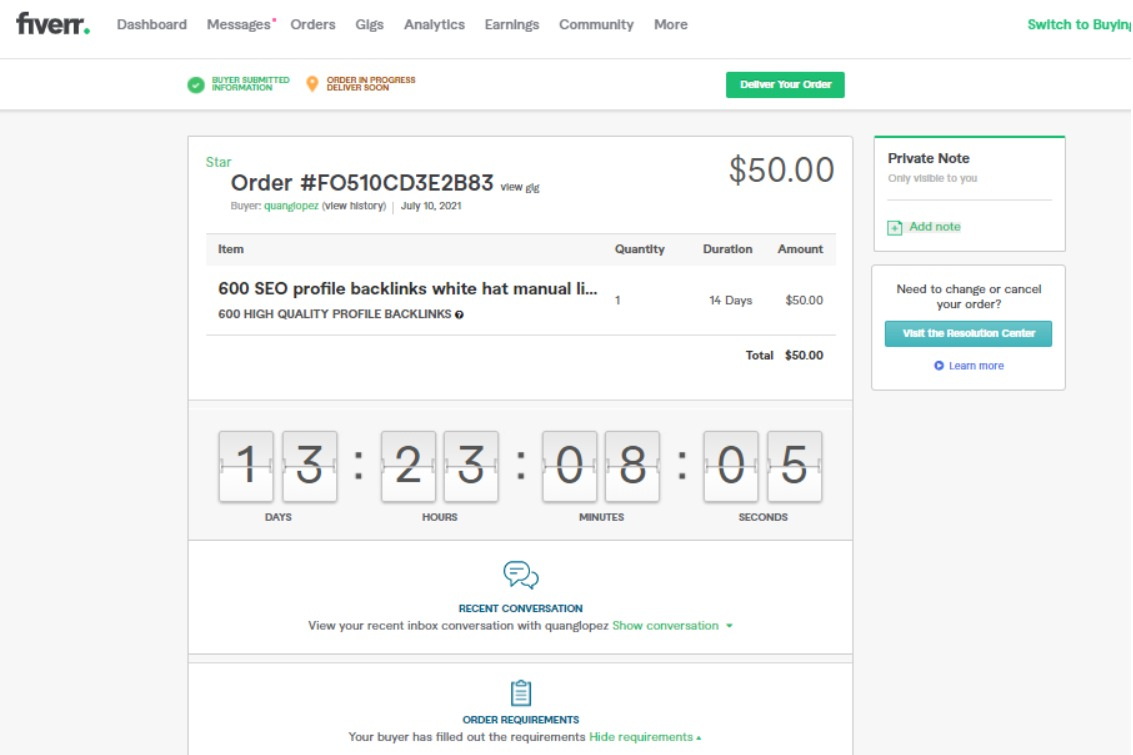Viewport: 1133px width, 755px height.
Task: Click Visit the Resolution Center button
Action: click(x=968, y=334)
